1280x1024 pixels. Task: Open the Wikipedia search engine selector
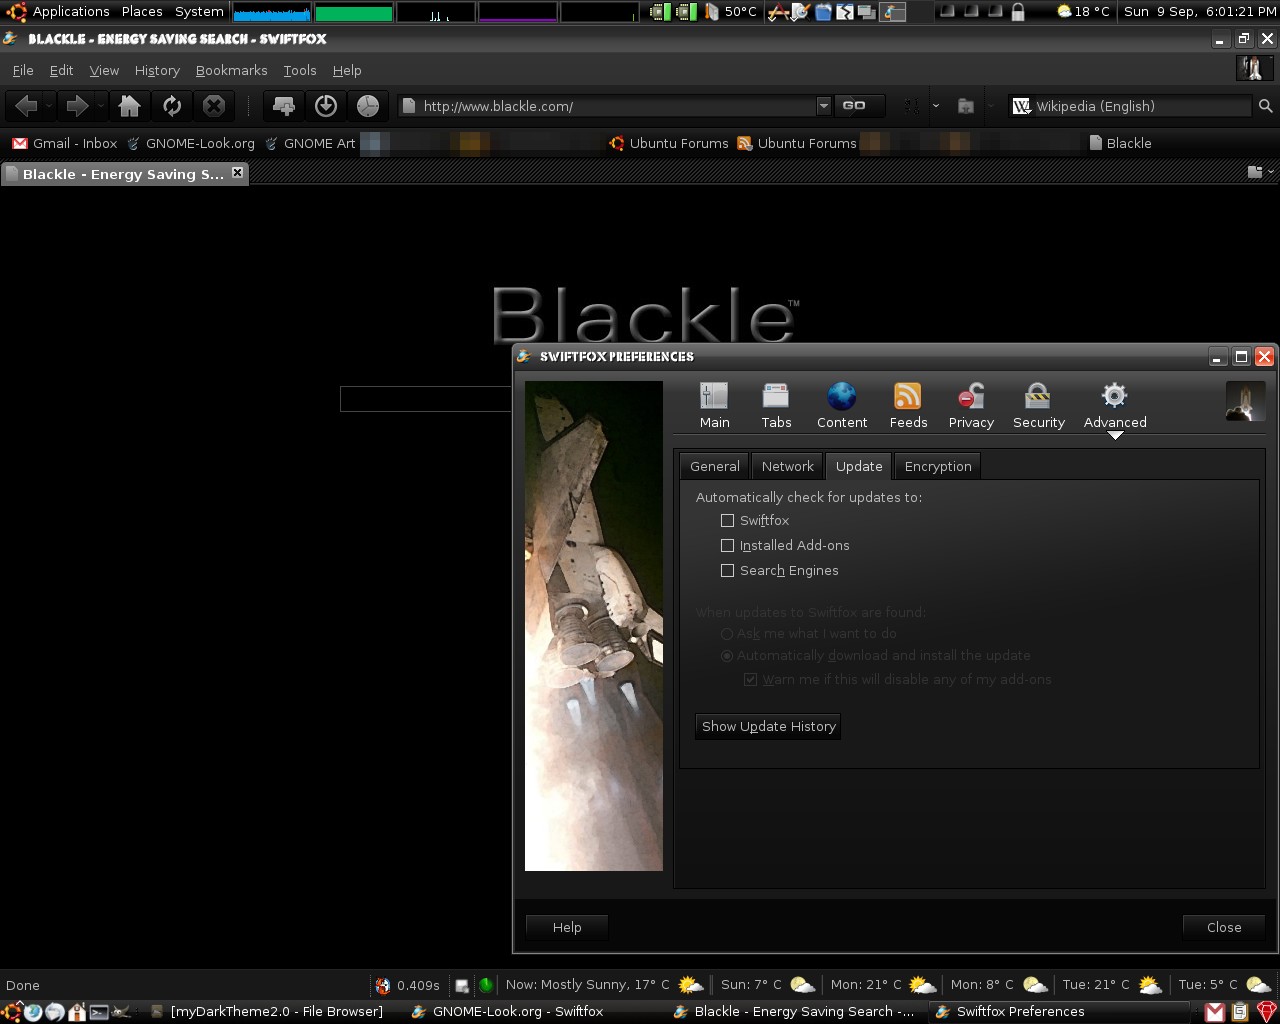click(x=1021, y=106)
